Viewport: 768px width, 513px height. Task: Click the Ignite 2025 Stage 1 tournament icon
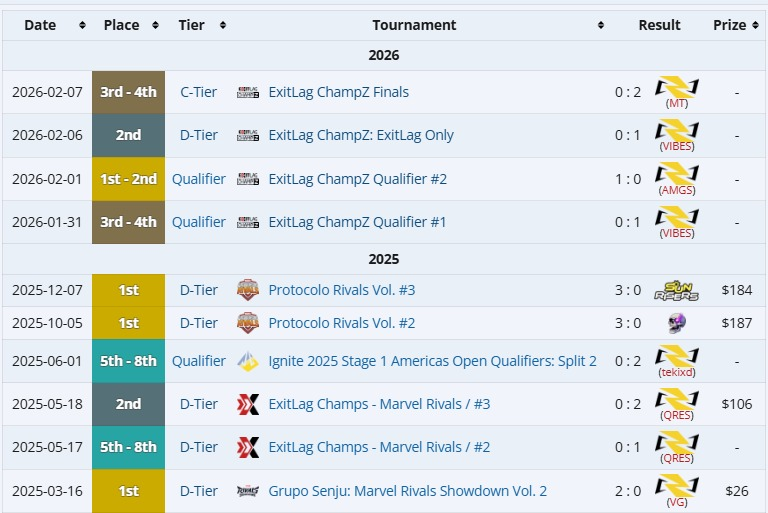click(x=248, y=361)
